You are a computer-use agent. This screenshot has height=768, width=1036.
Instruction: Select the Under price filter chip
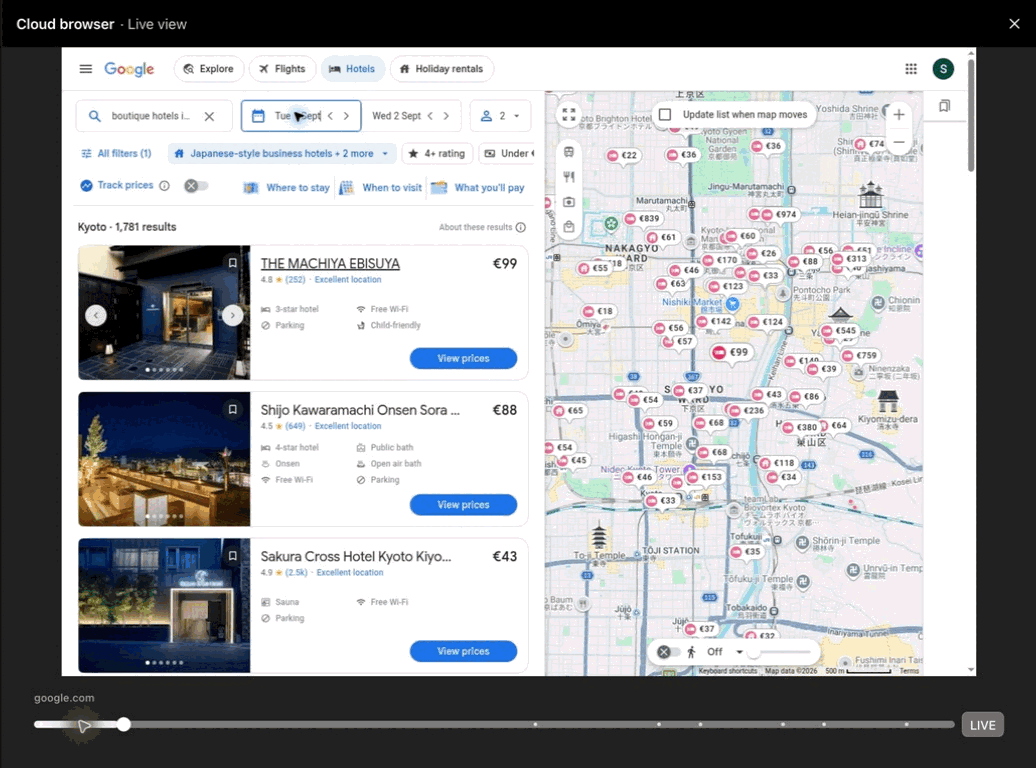tap(507, 153)
